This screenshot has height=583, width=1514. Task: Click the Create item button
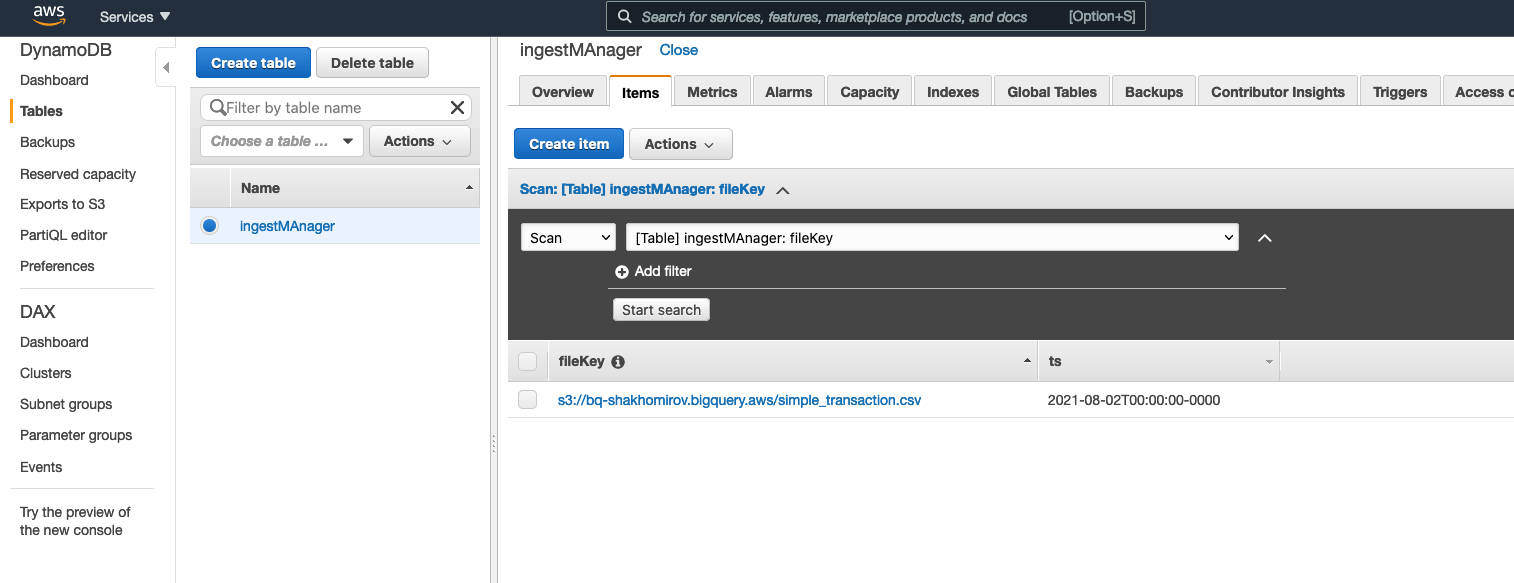pos(568,144)
